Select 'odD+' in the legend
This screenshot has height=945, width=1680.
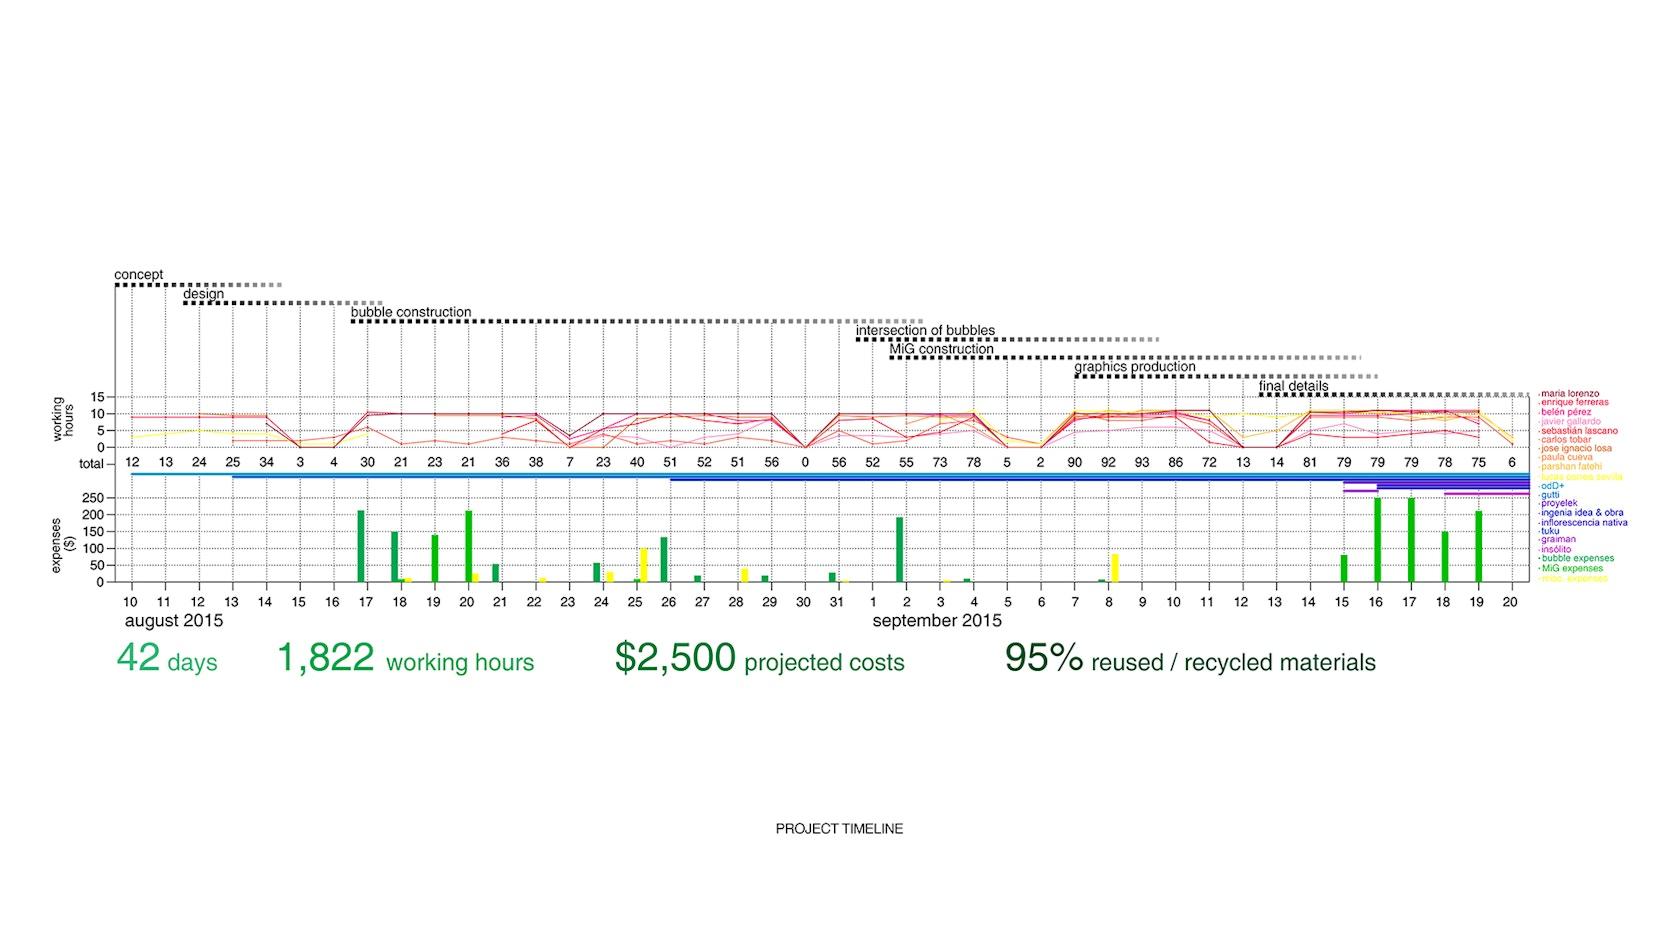point(1552,486)
